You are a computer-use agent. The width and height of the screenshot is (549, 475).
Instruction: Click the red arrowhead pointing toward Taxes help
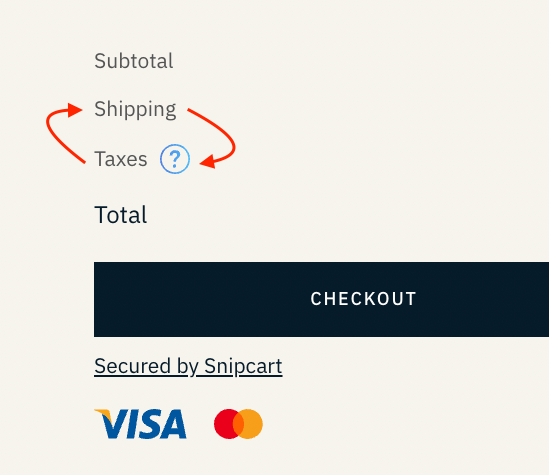click(x=208, y=162)
